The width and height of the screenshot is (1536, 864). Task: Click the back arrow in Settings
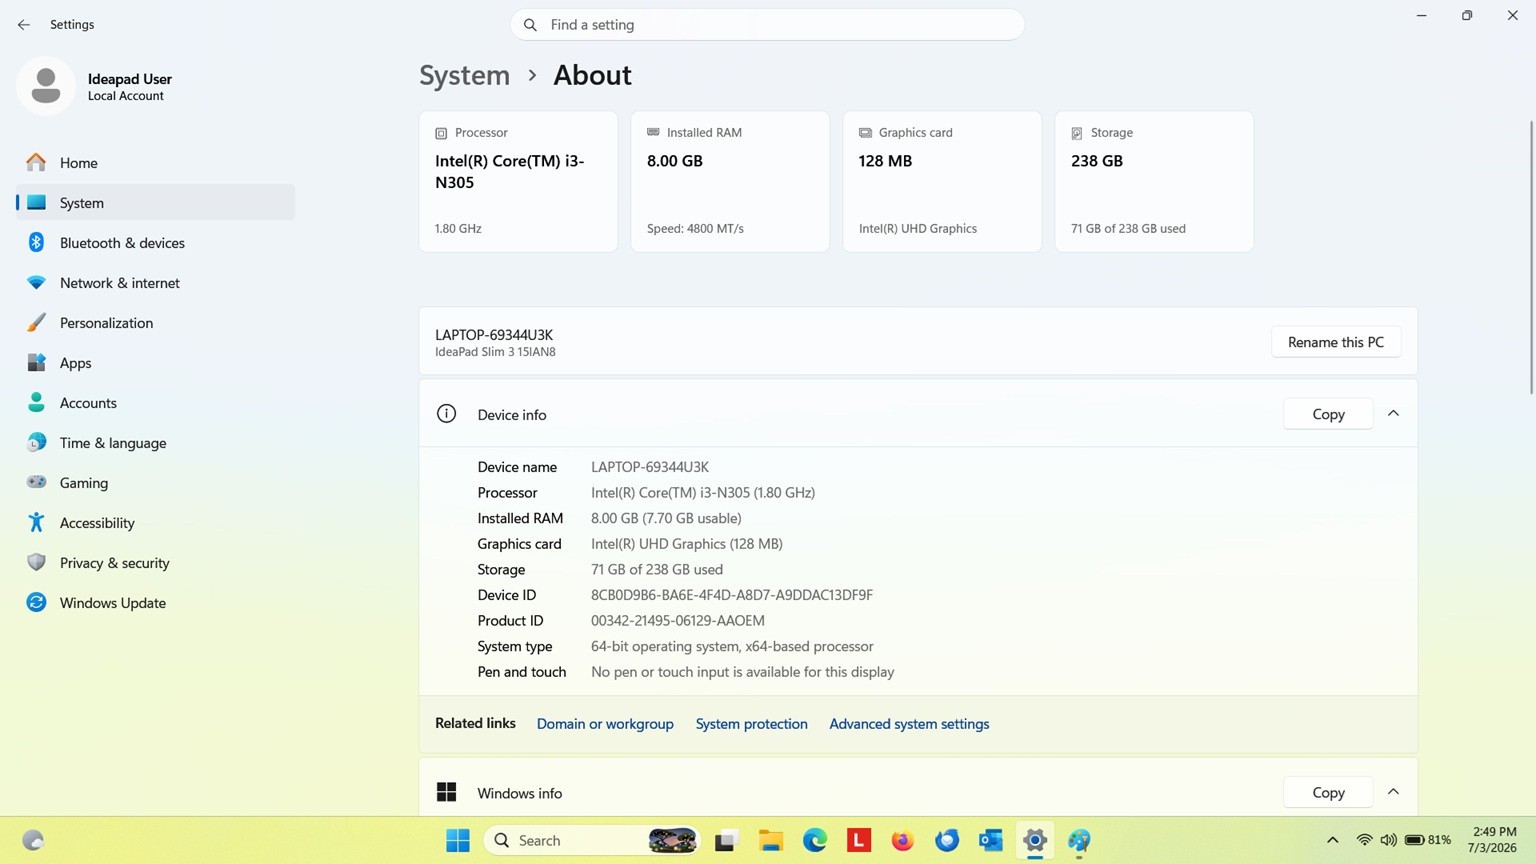click(x=24, y=25)
